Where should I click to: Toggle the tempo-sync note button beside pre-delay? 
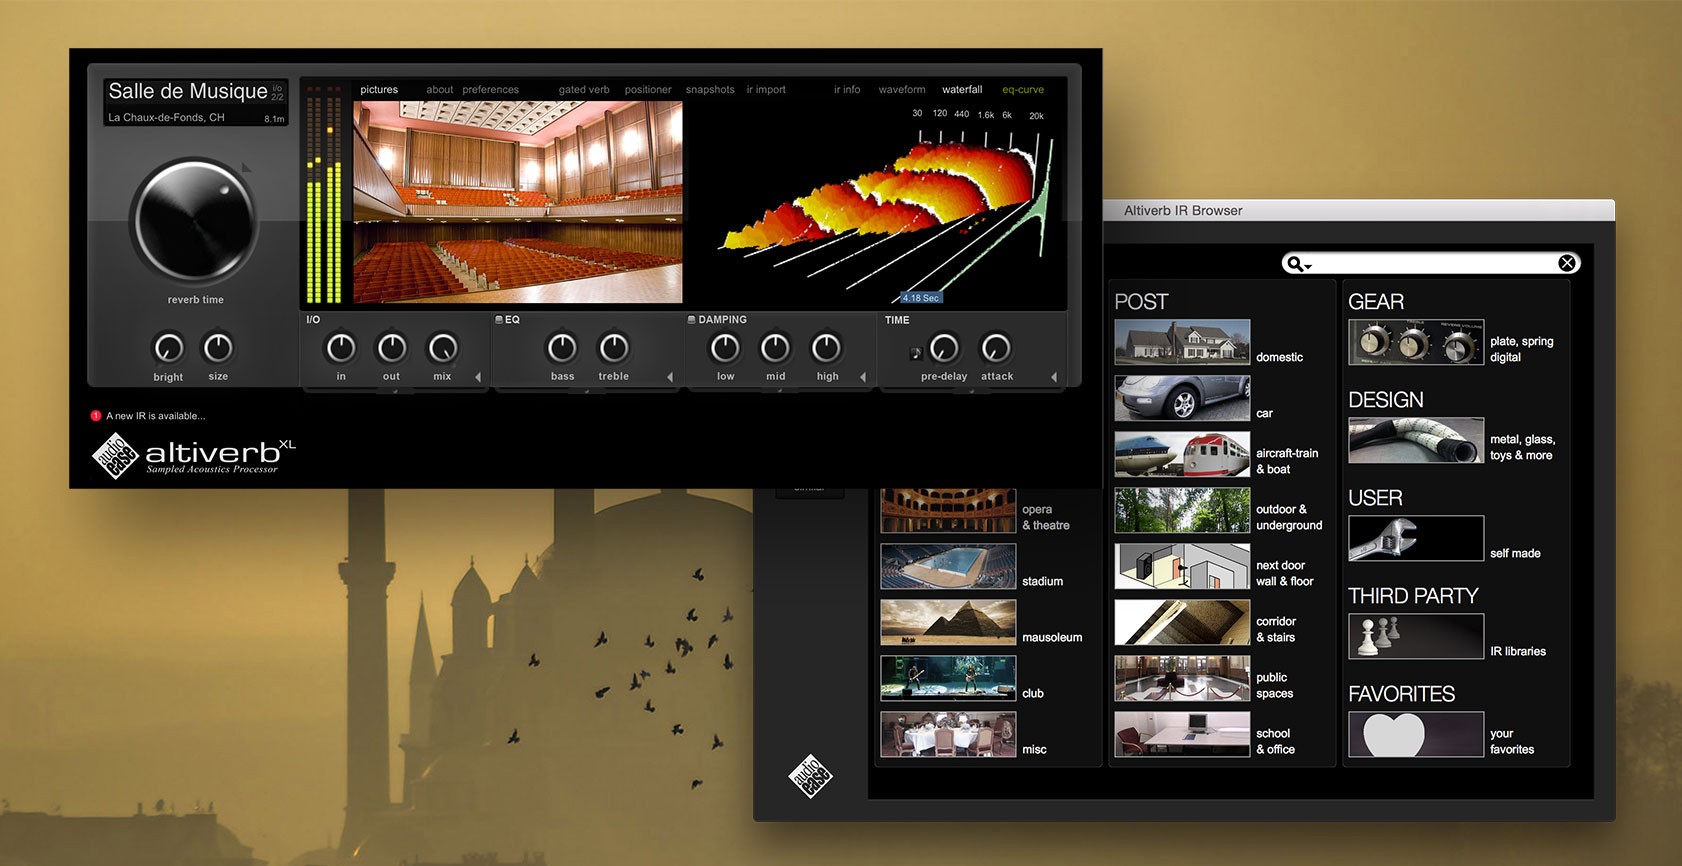point(915,353)
